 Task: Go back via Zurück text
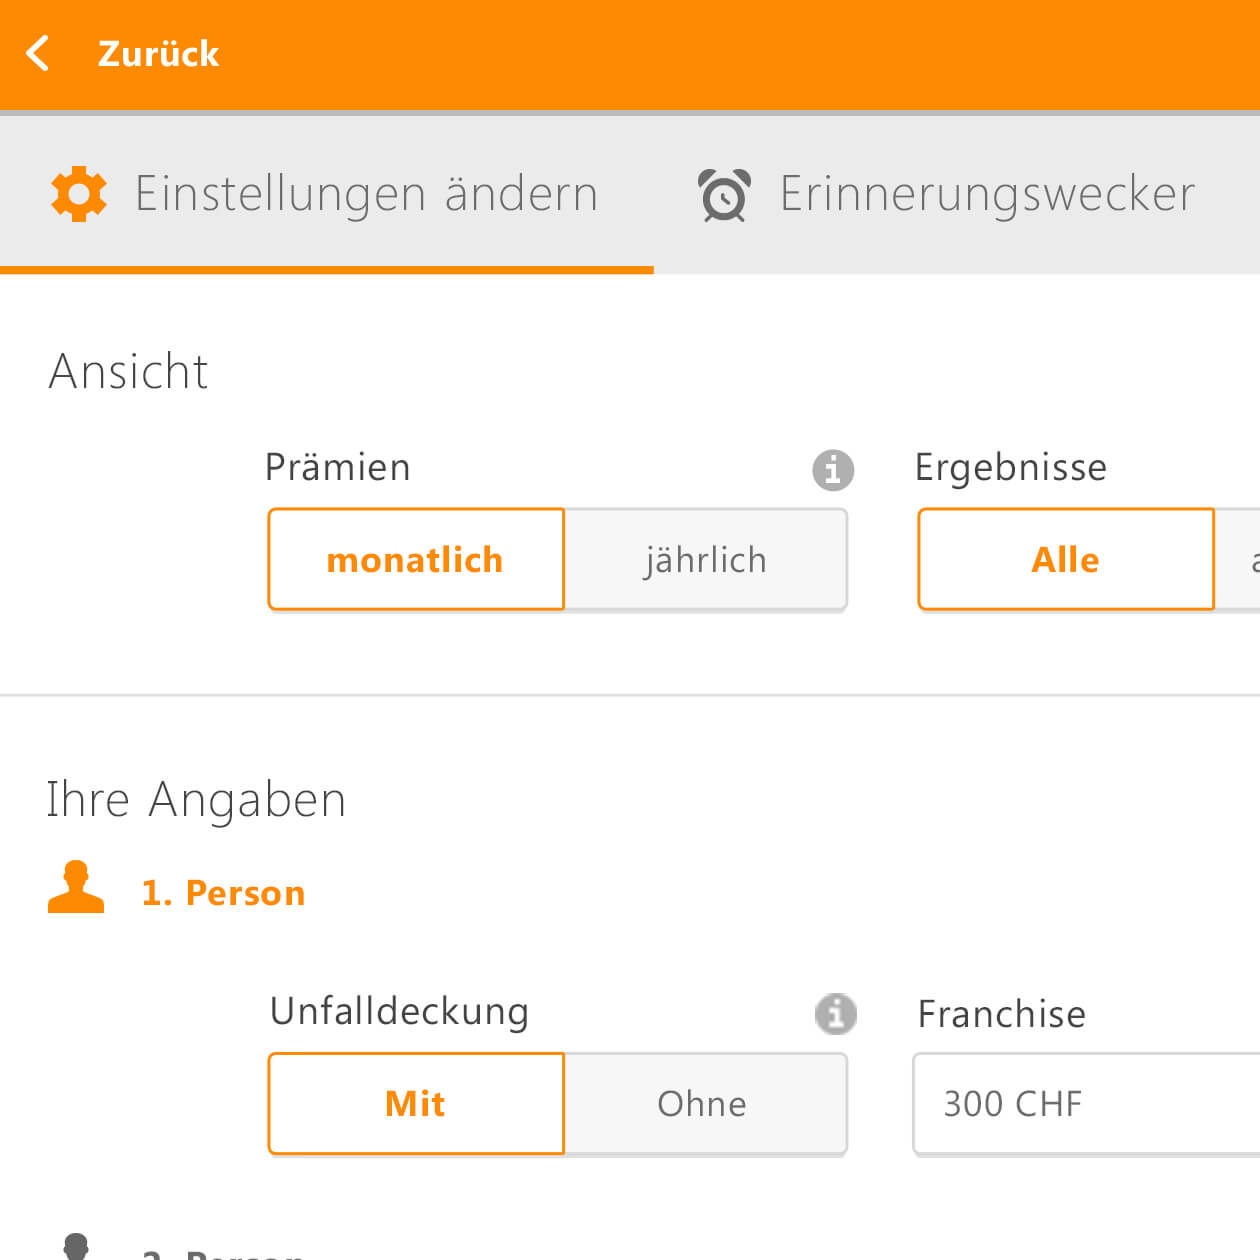[158, 53]
